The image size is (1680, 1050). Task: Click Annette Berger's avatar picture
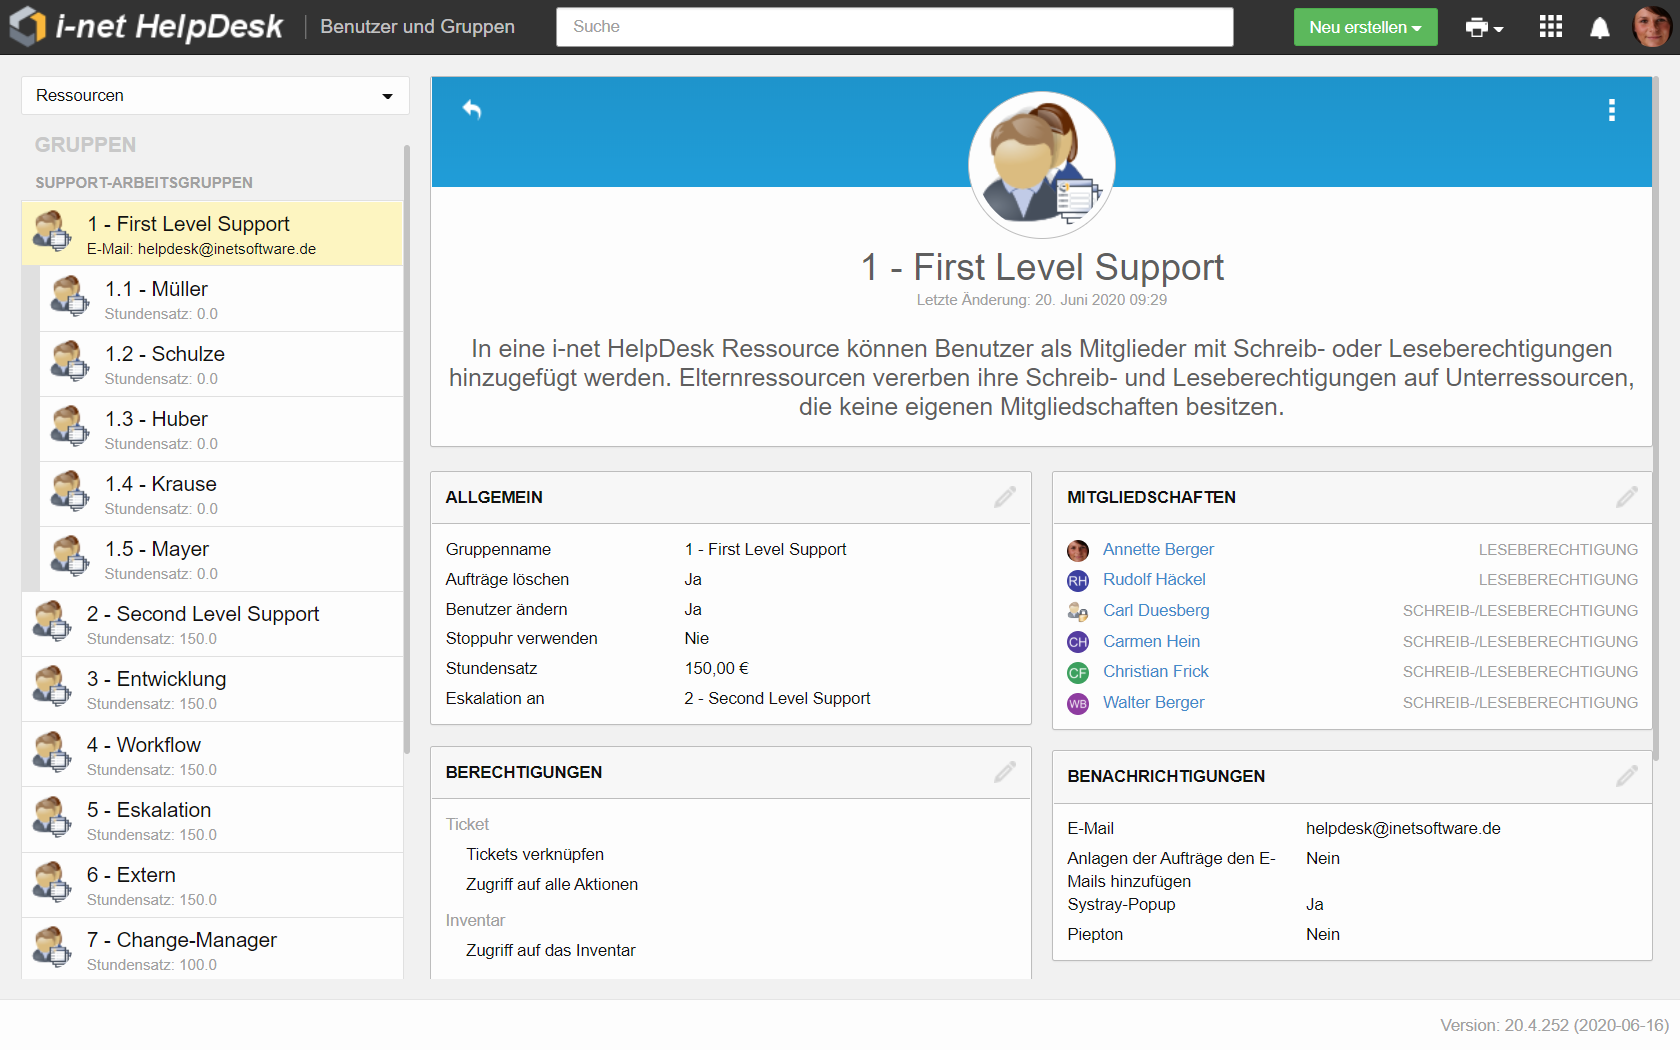[1078, 550]
